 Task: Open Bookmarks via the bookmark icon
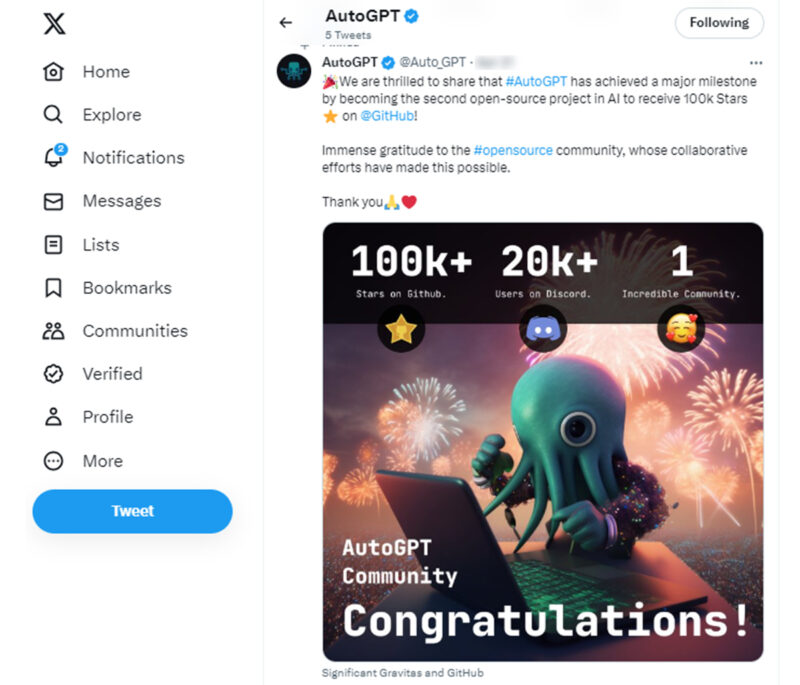click(55, 288)
